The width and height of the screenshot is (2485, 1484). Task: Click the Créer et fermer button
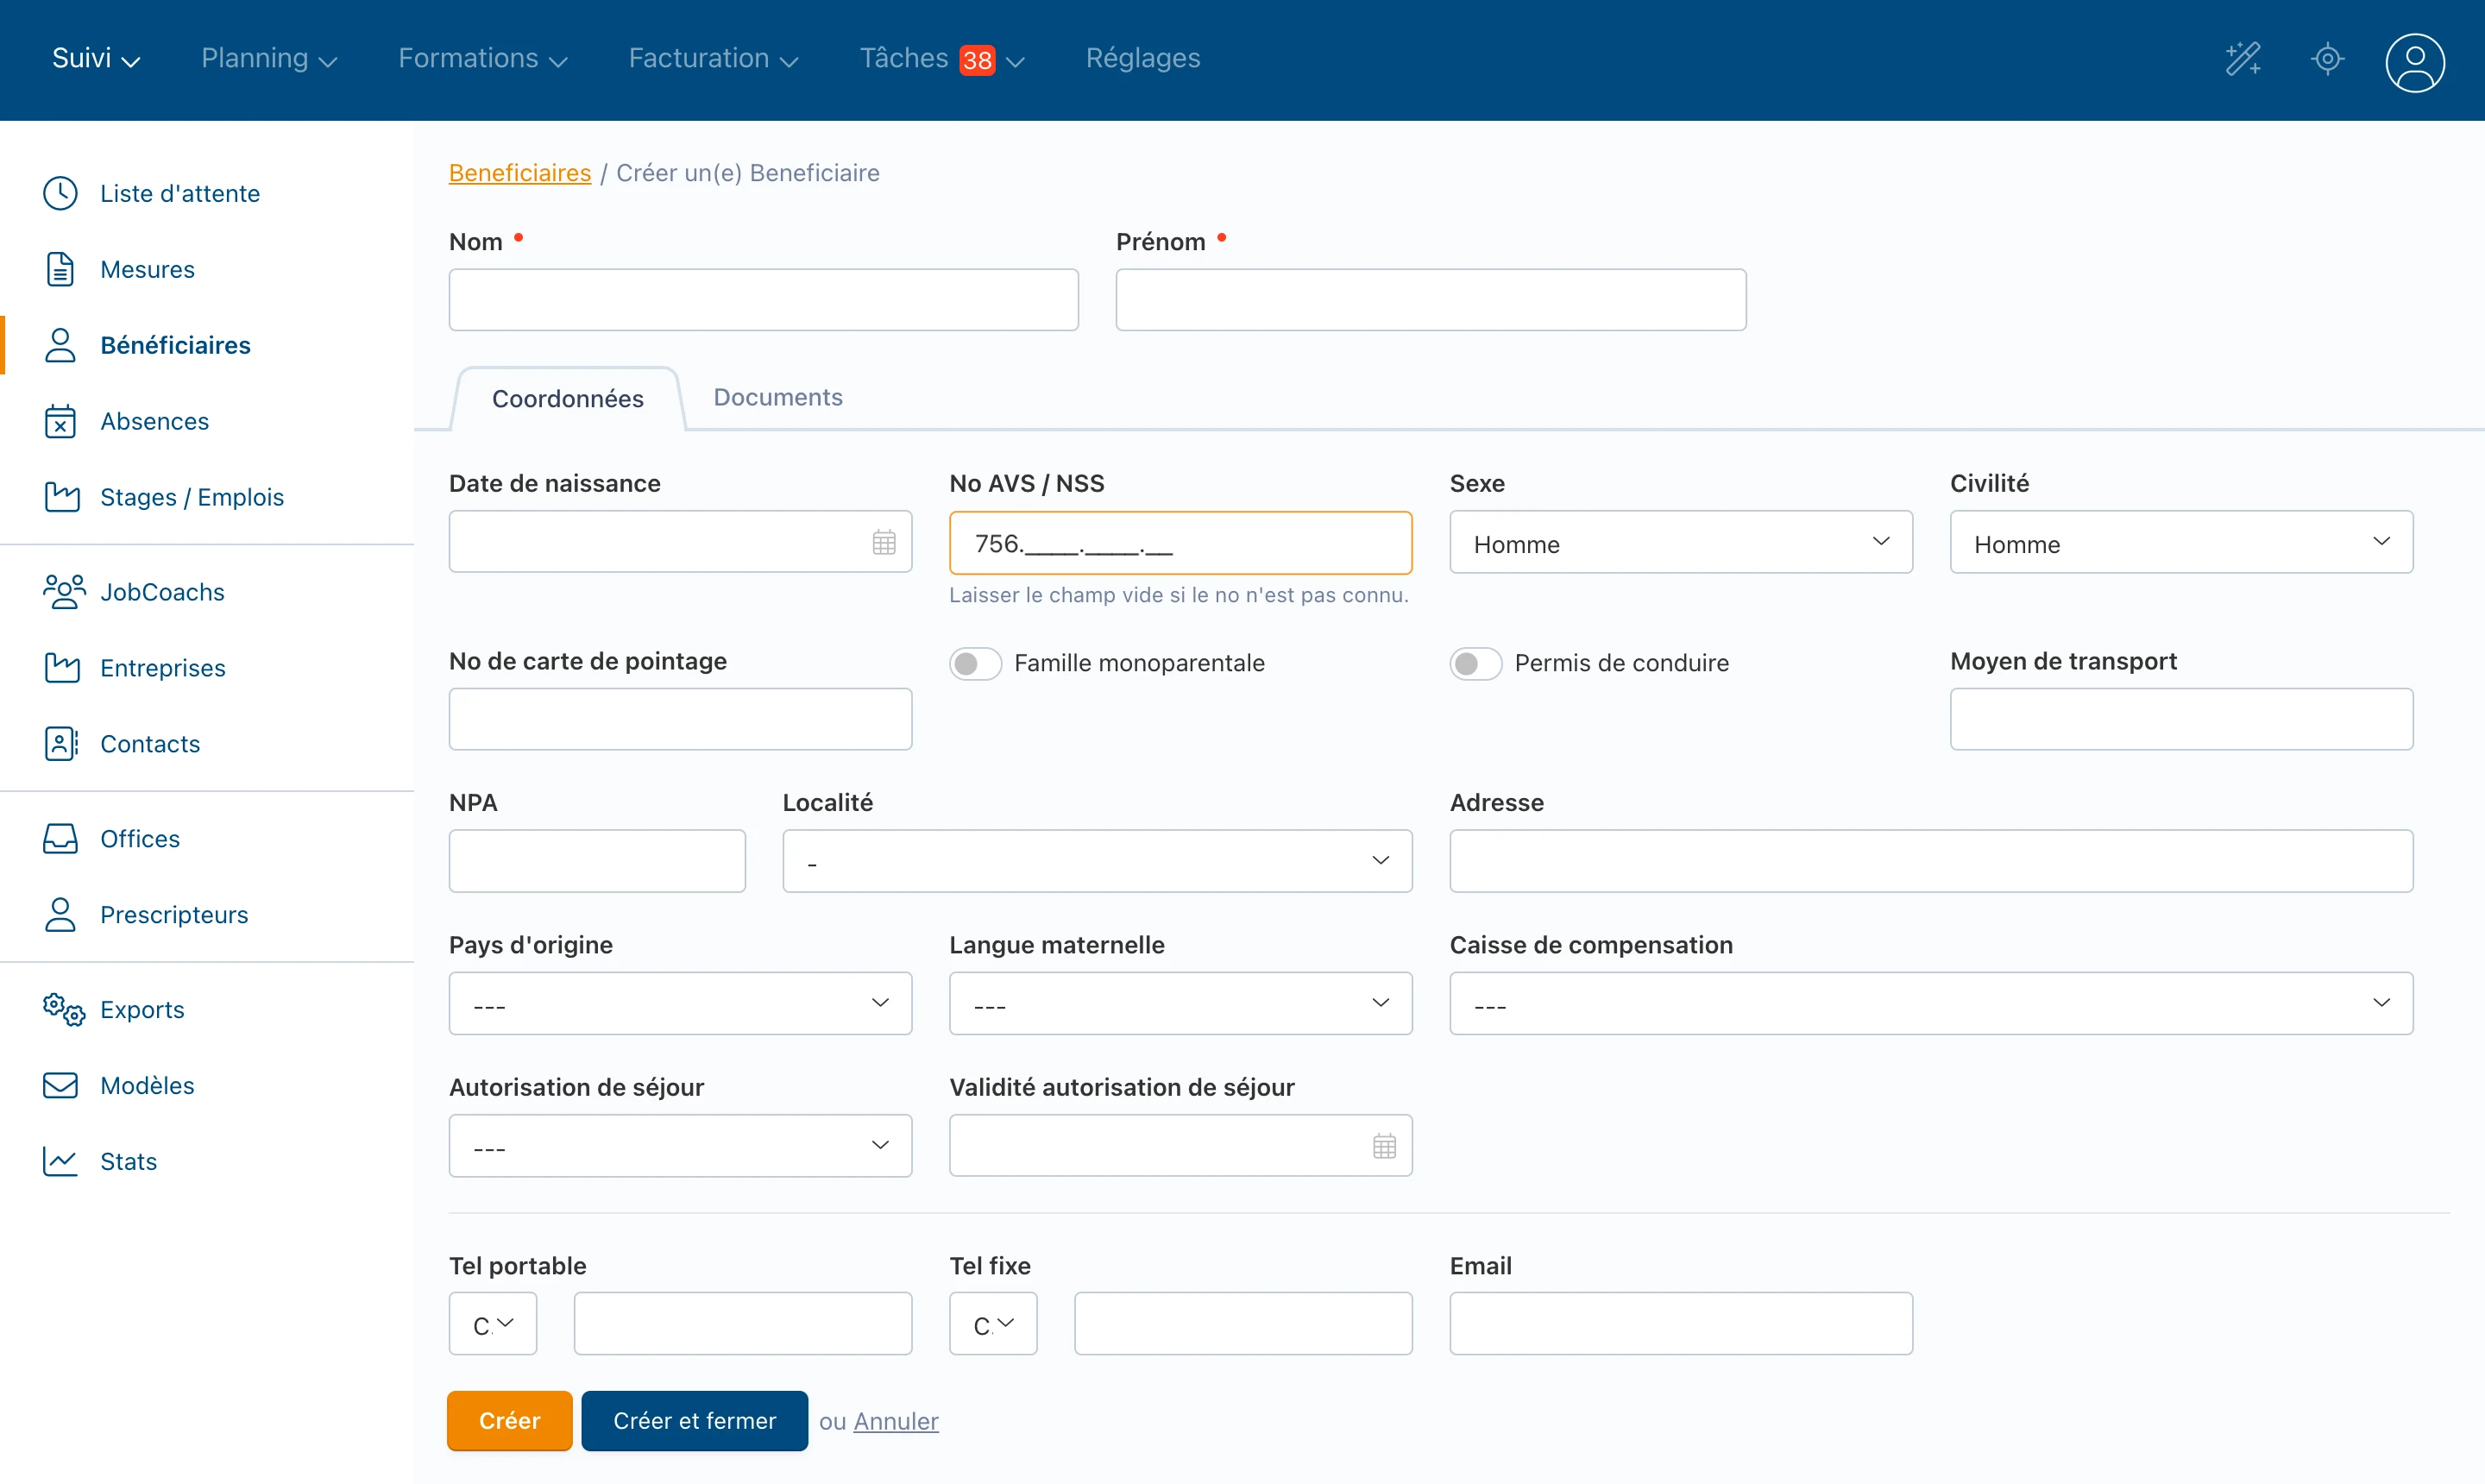[694, 1420]
